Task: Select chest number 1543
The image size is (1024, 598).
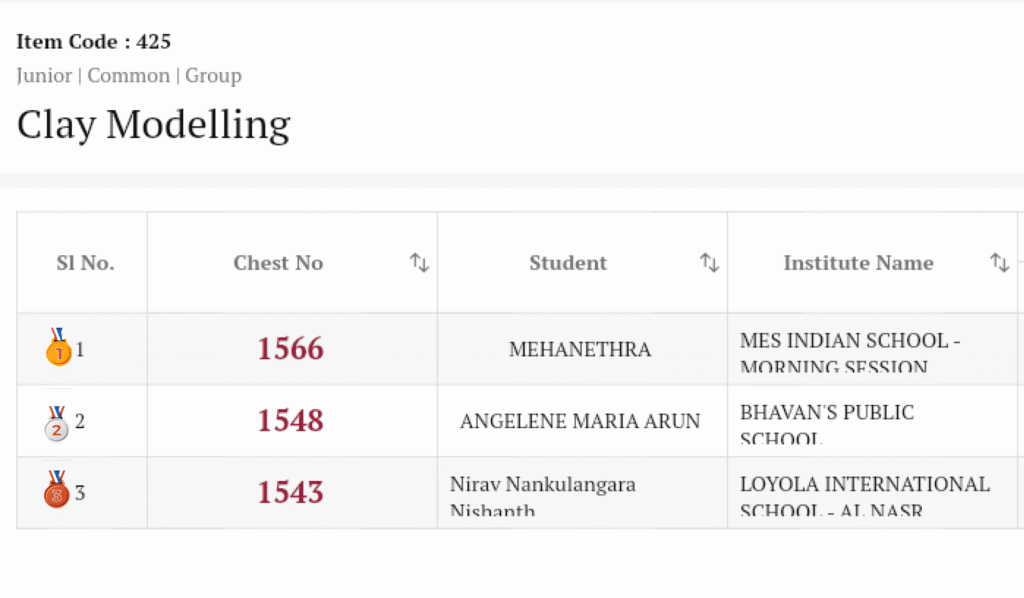Action: pyautogui.click(x=291, y=493)
